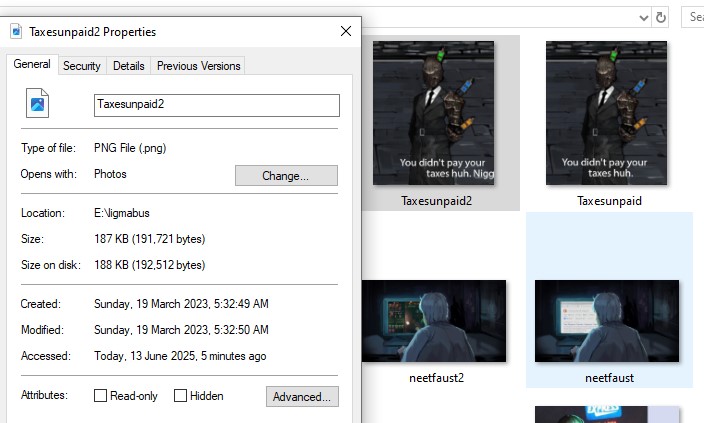Click the Modified date value 5:32:50 AM
Viewport: 704px width, 423px height.
point(181,330)
